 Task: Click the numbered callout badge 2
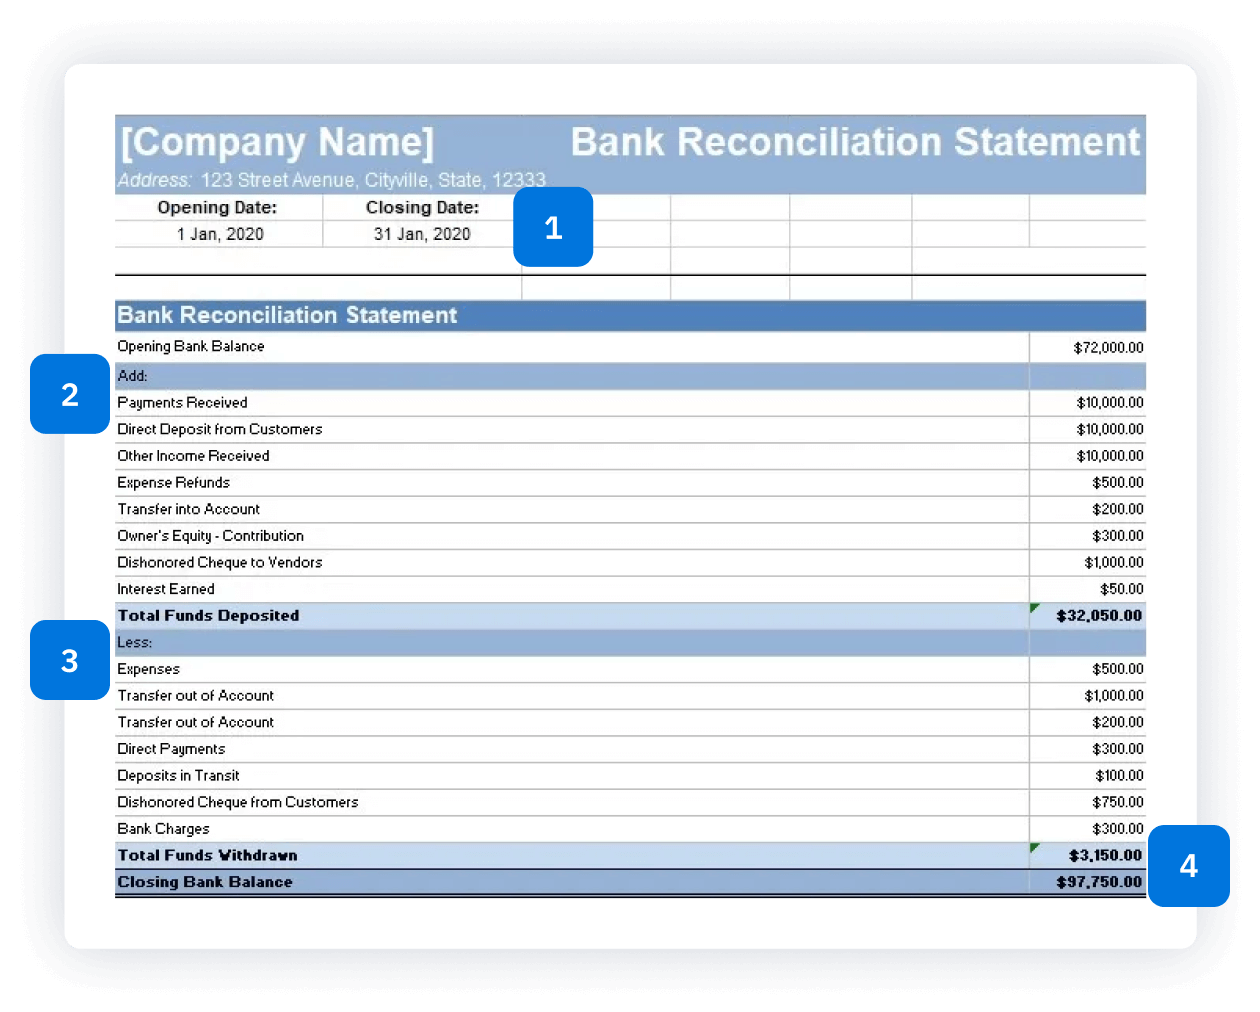[x=70, y=394]
